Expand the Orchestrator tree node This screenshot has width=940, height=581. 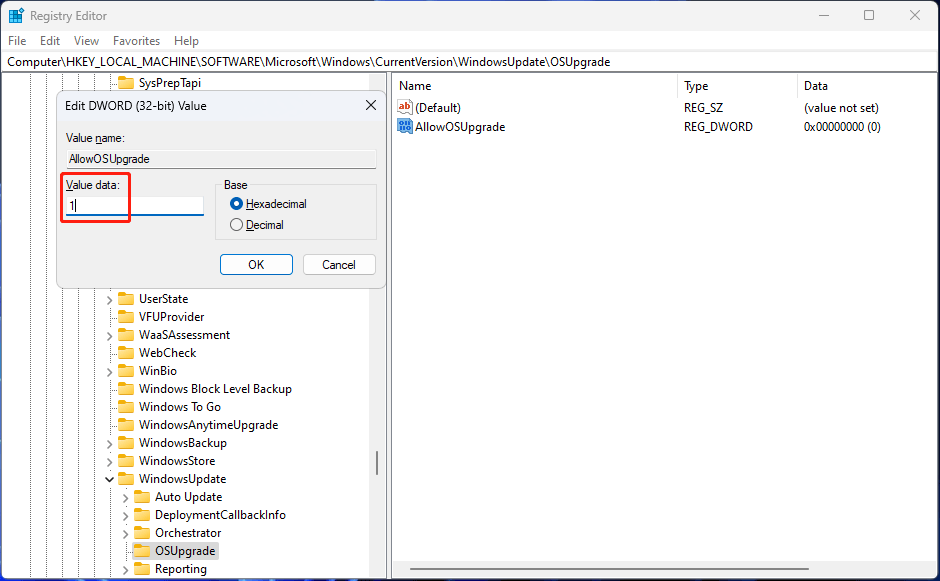pyautogui.click(x=124, y=532)
